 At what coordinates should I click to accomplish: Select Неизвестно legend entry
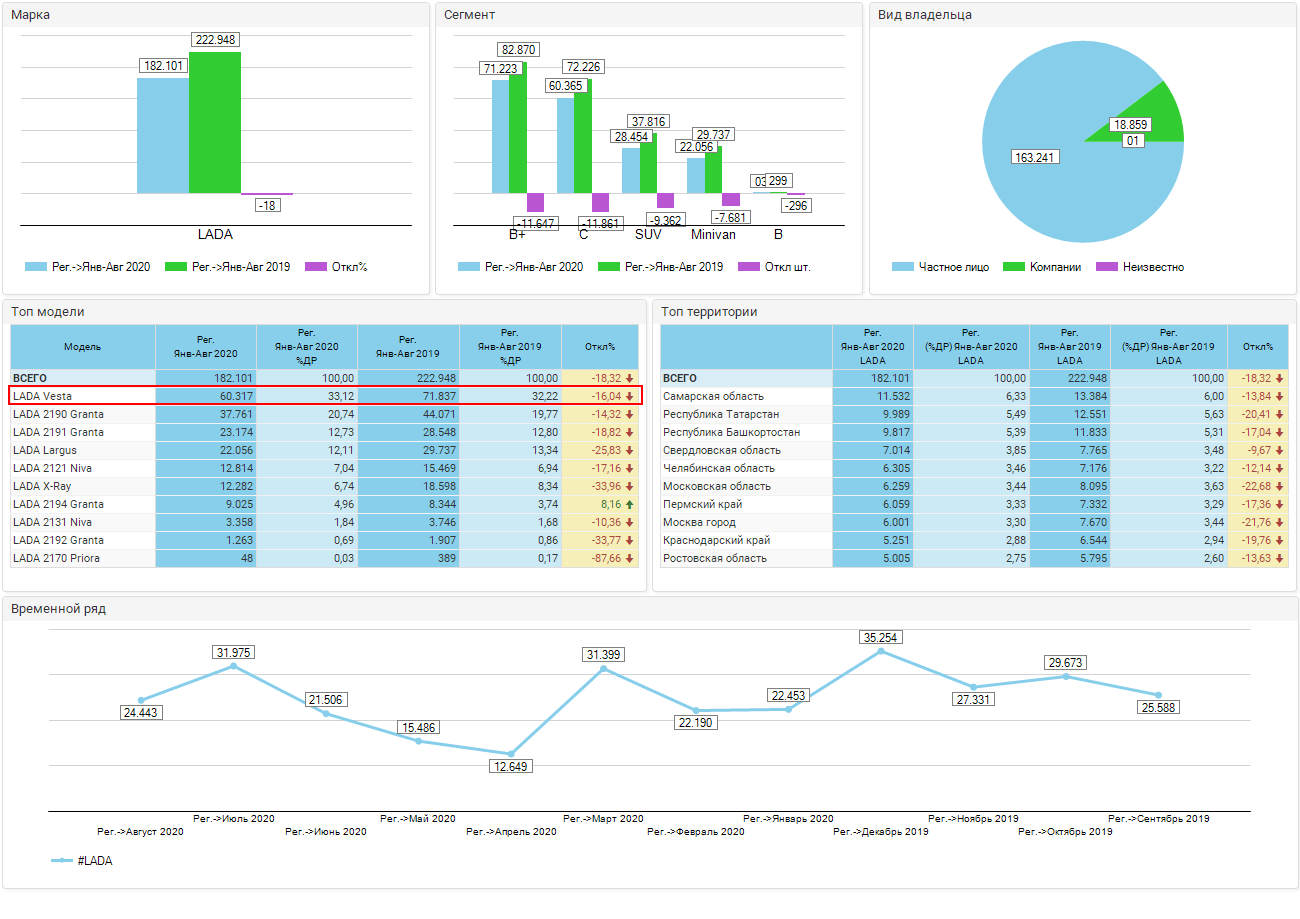coord(1140,267)
